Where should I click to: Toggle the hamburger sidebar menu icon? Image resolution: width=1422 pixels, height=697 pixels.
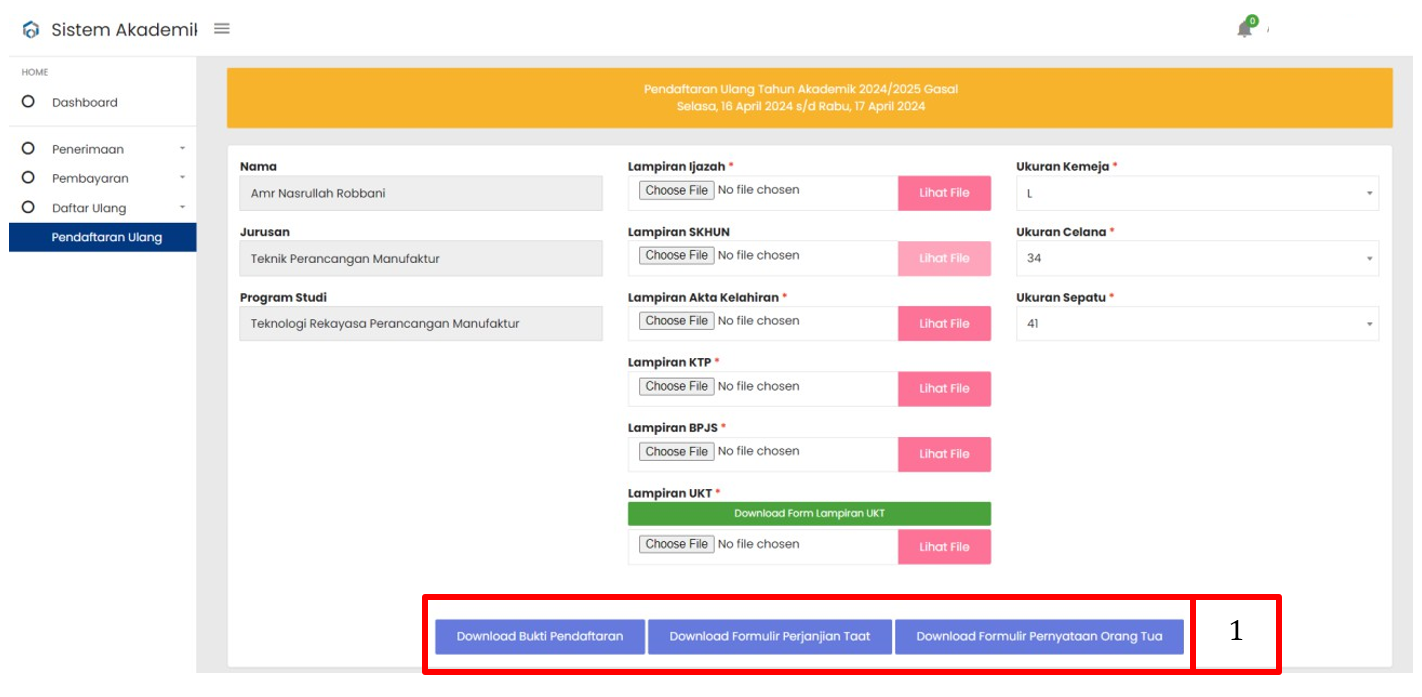[x=222, y=29]
